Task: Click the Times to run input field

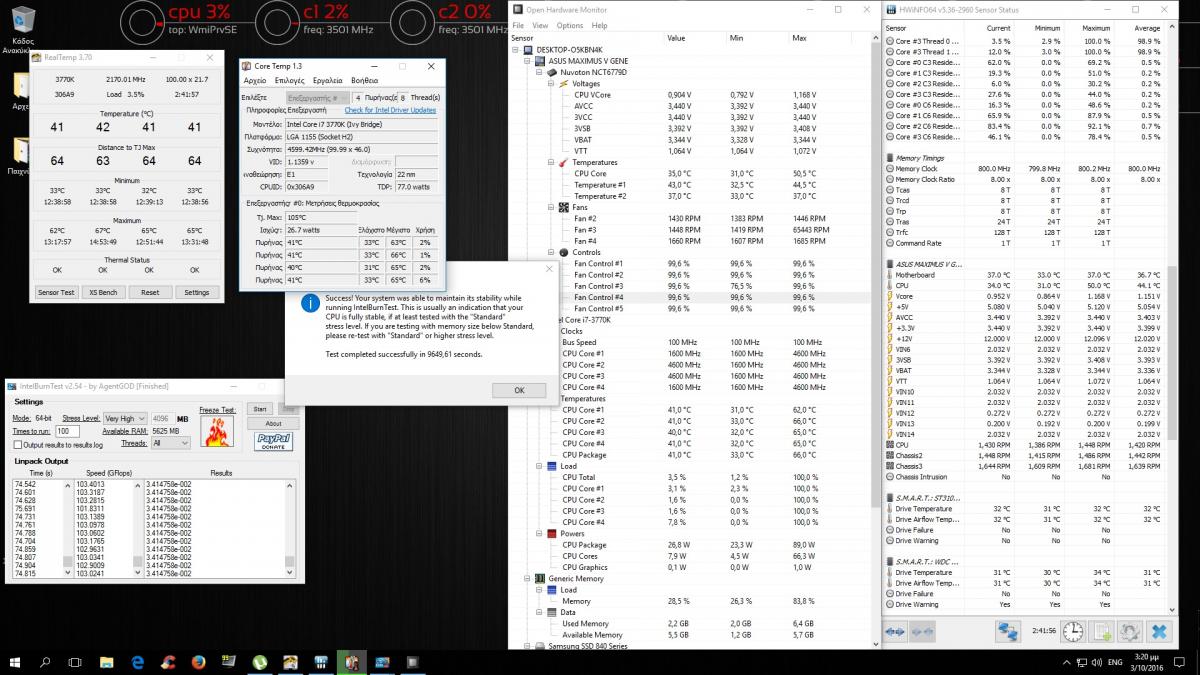Action: tap(67, 431)
